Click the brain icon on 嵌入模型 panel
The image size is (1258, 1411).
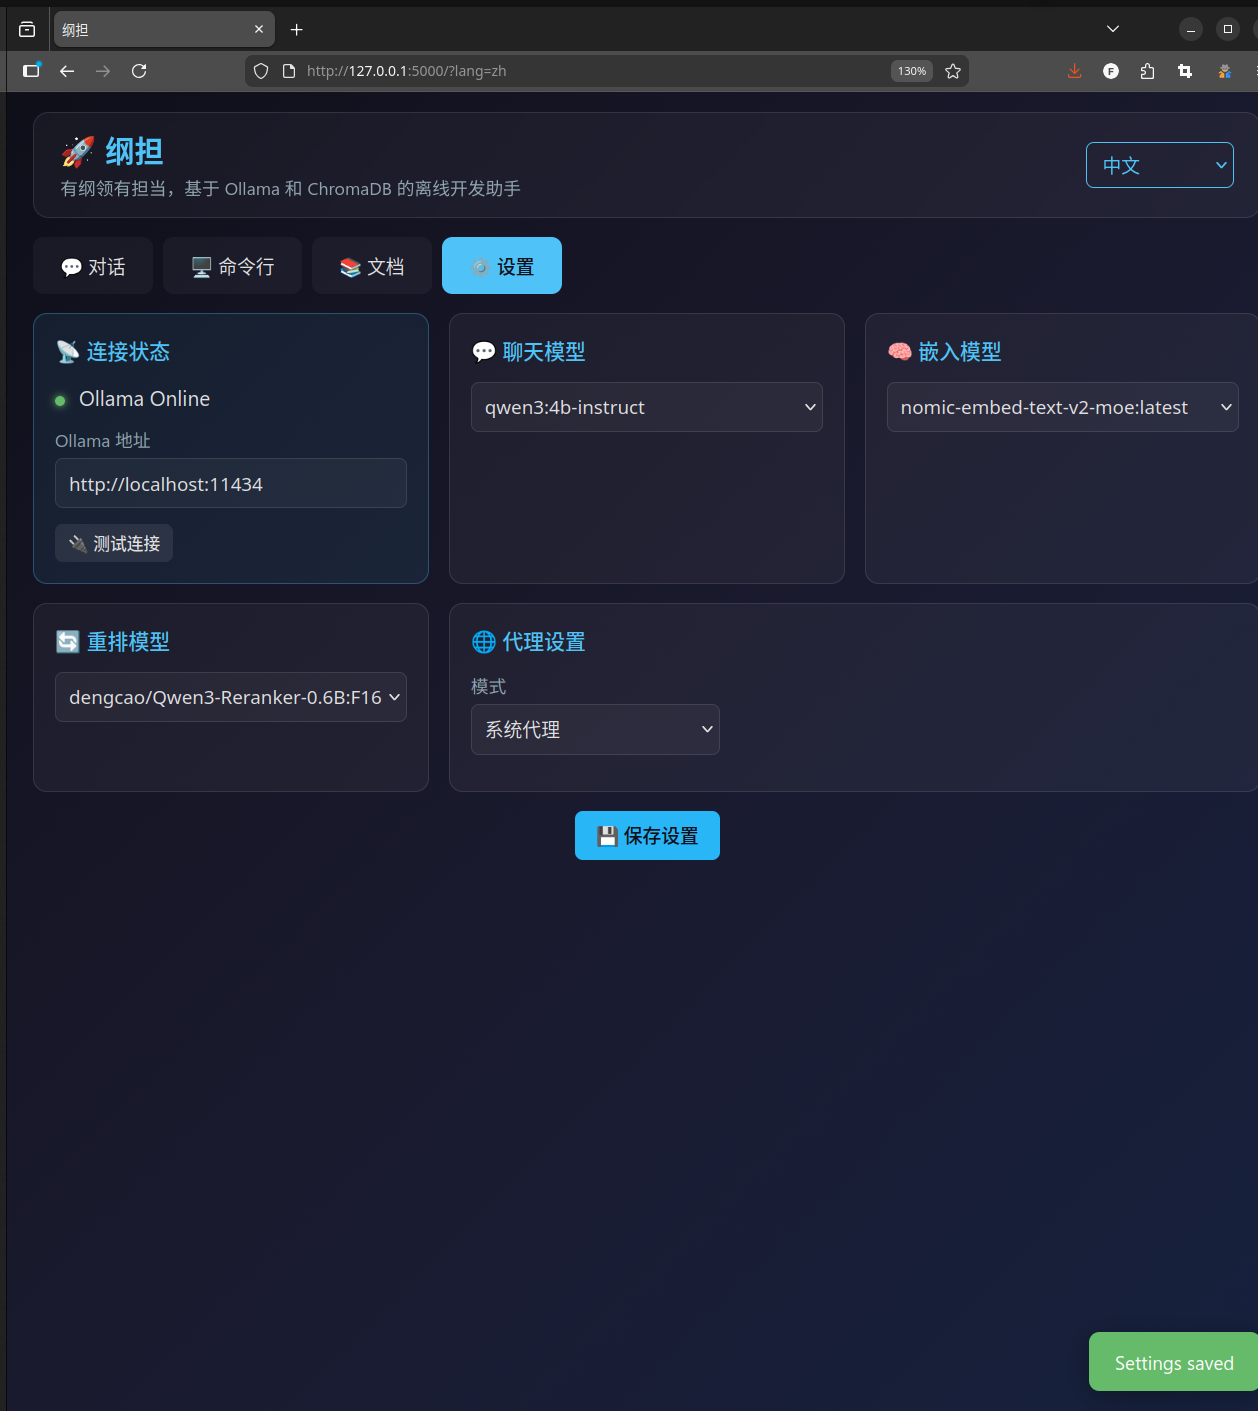898,351
